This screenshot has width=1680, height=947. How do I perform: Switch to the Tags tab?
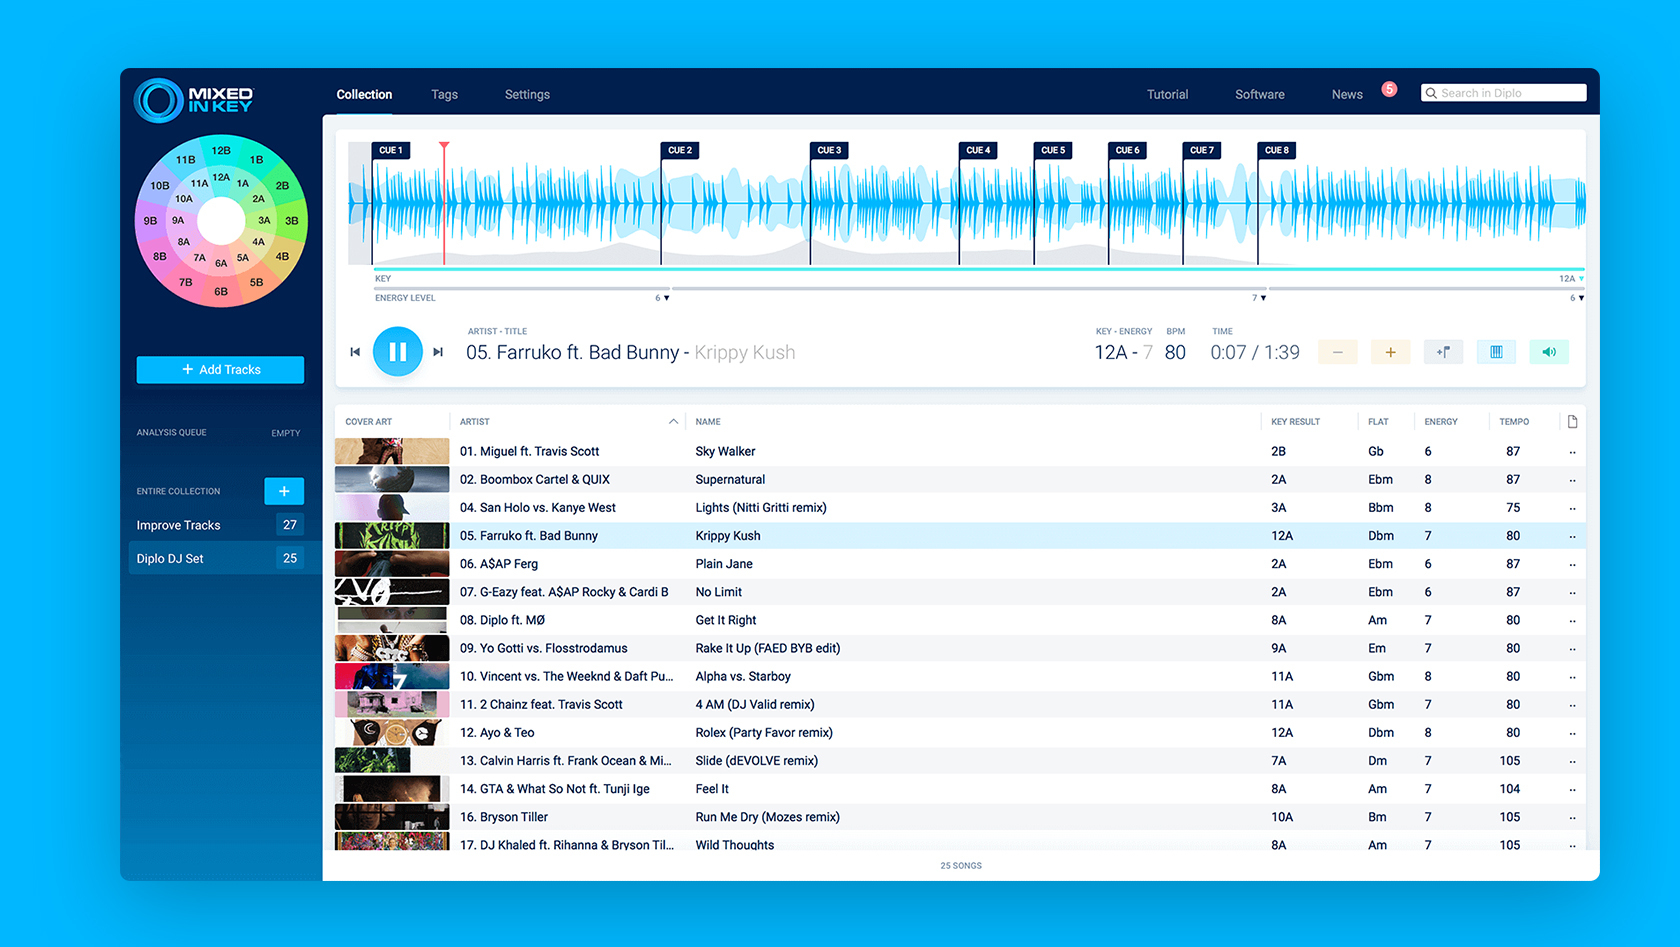(444, 95)
